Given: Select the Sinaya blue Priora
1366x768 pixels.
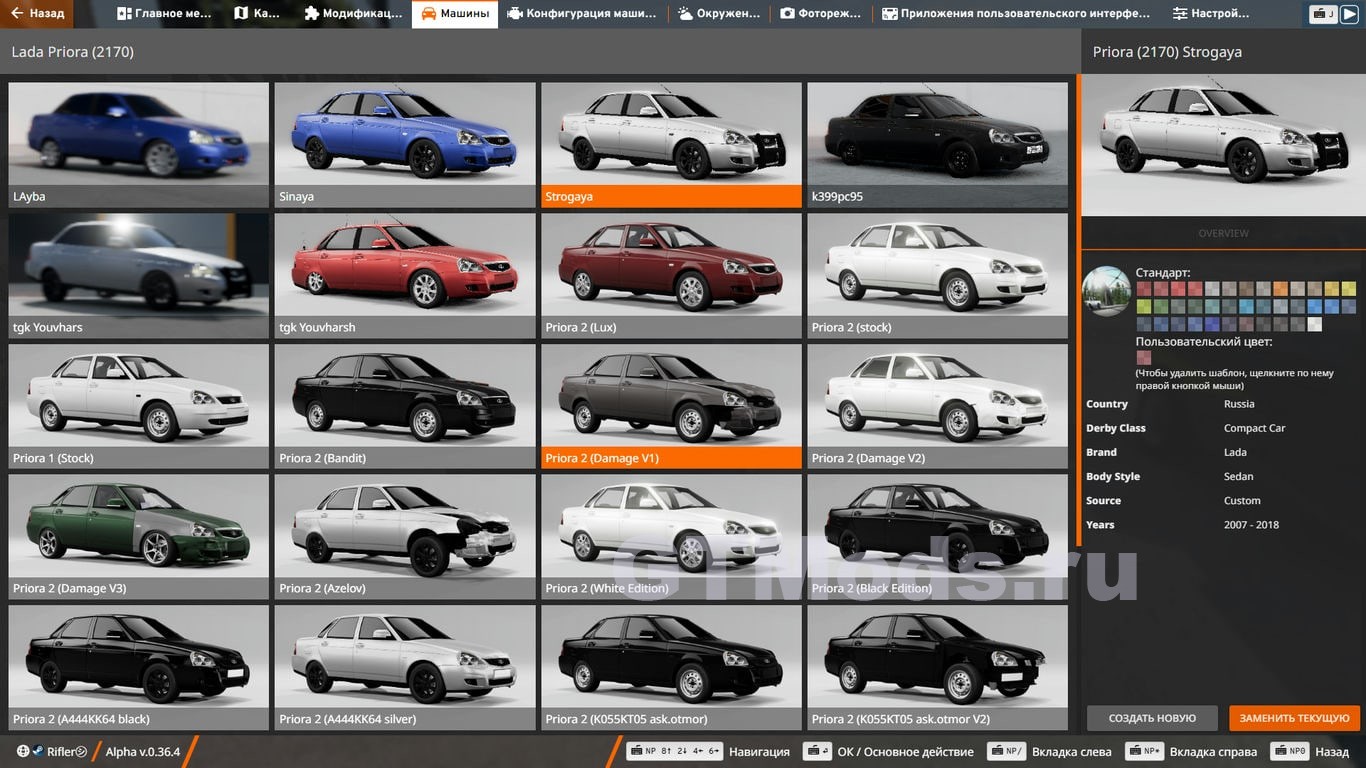Looking at the screenshot, I should 405,145.
